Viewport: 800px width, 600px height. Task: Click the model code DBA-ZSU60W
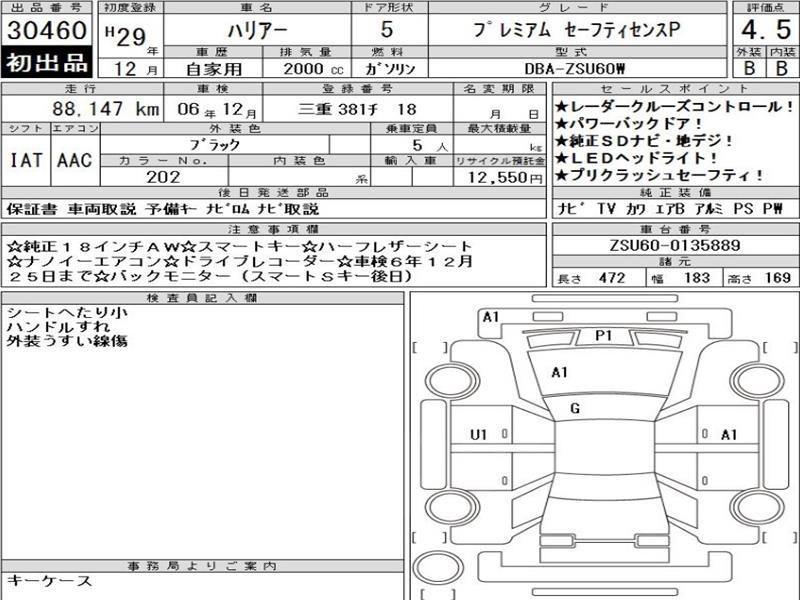tap(575, 69)
